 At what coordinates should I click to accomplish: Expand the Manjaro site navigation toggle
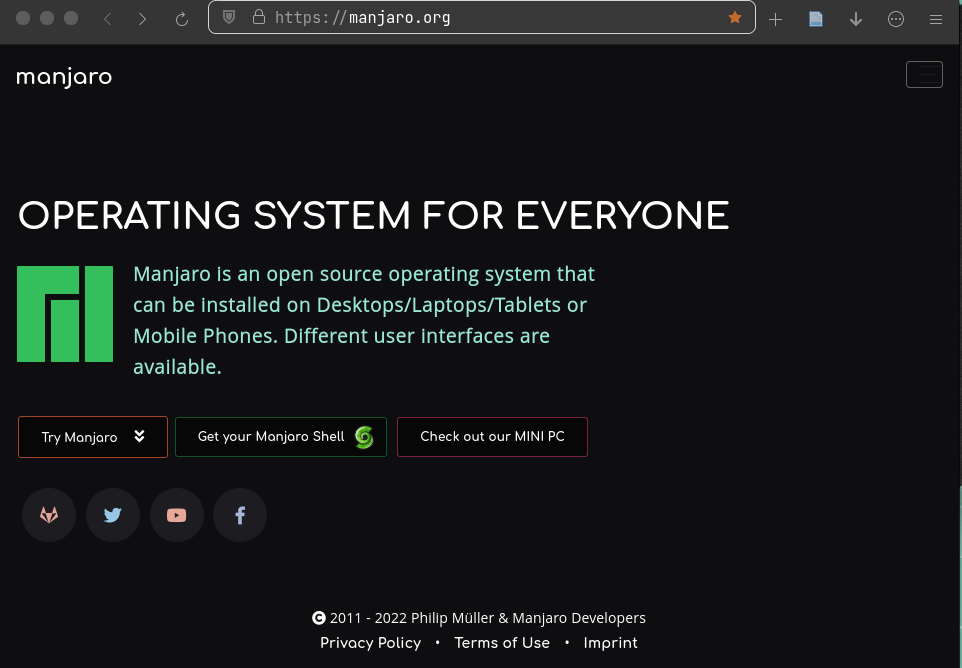tap(924, 75)
